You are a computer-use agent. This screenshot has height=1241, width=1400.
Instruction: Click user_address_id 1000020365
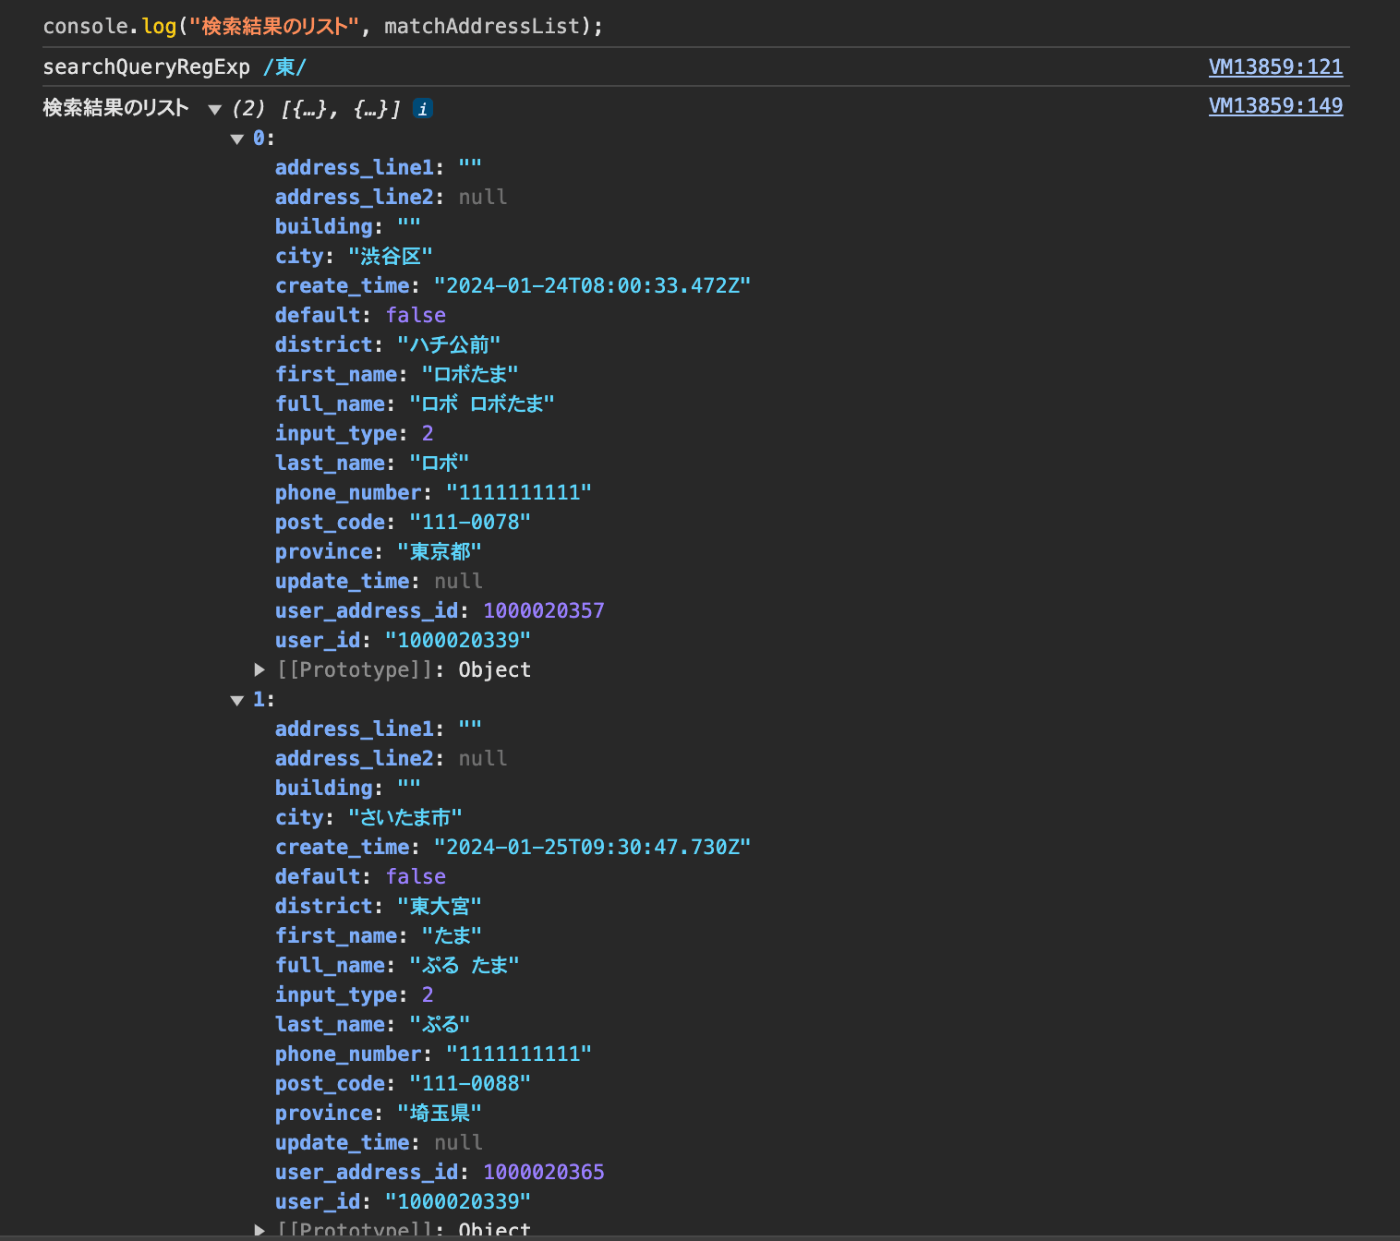coord(544,1172)
